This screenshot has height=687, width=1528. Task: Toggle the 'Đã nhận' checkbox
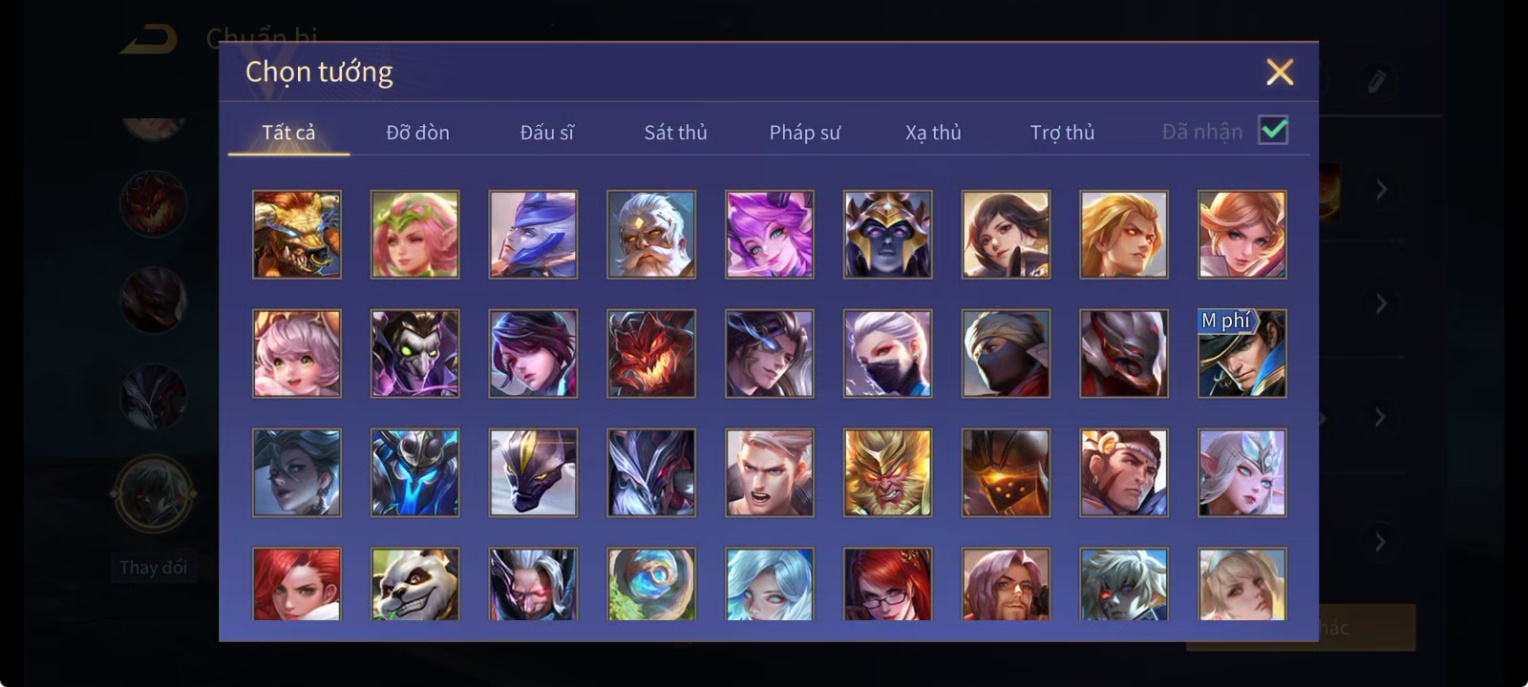1273,130
